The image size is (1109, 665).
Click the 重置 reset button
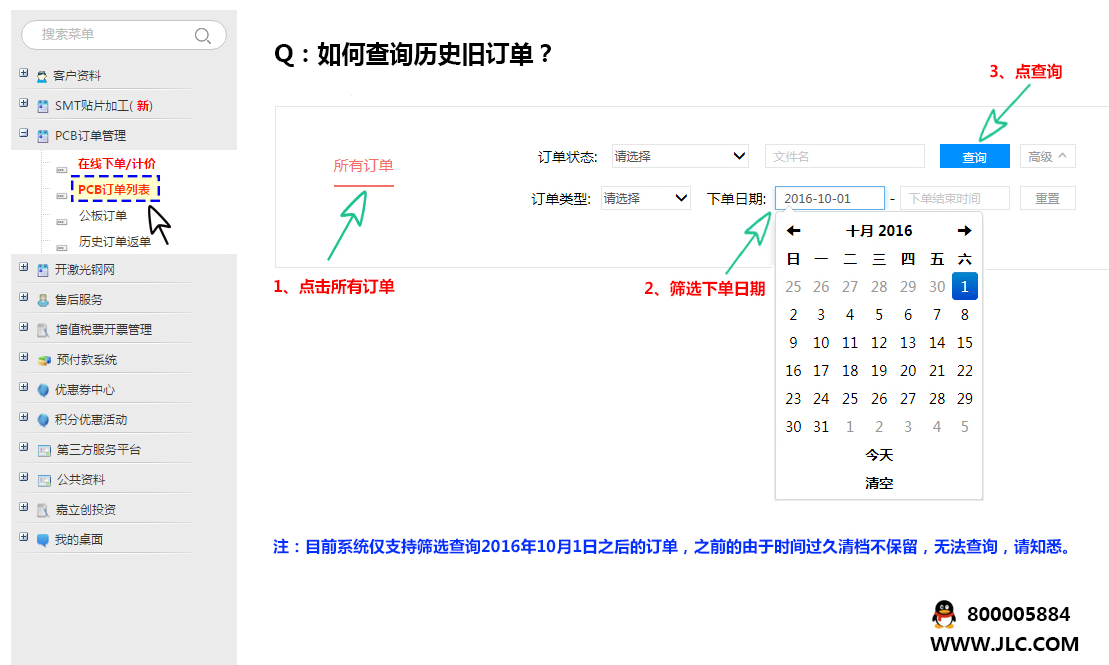(x=1047, y=198)
